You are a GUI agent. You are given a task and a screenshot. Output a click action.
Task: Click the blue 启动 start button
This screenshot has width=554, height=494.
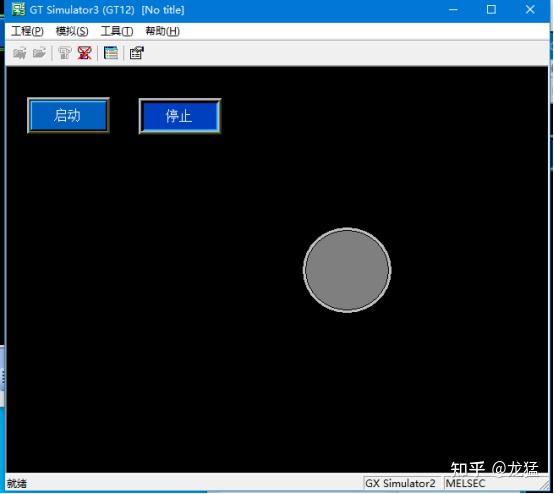click(x=68, y=116)
